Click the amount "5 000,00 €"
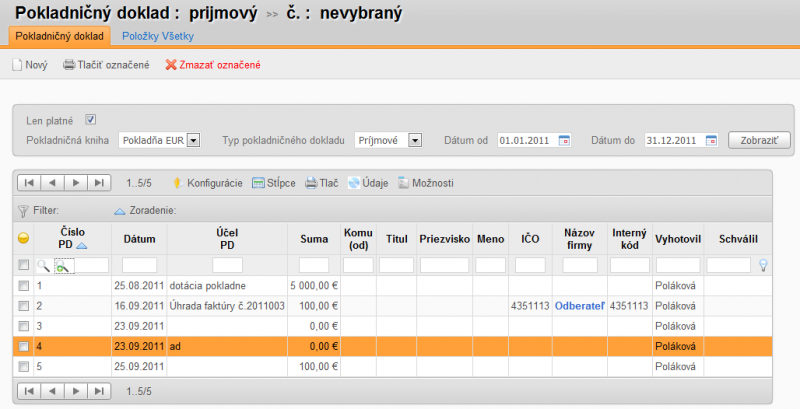 coord(314,286)
